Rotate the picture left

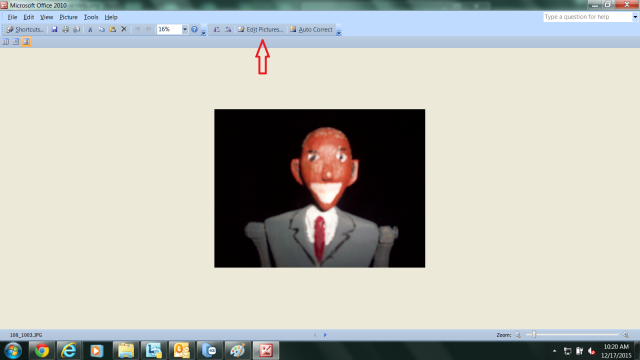click(217, 29)
